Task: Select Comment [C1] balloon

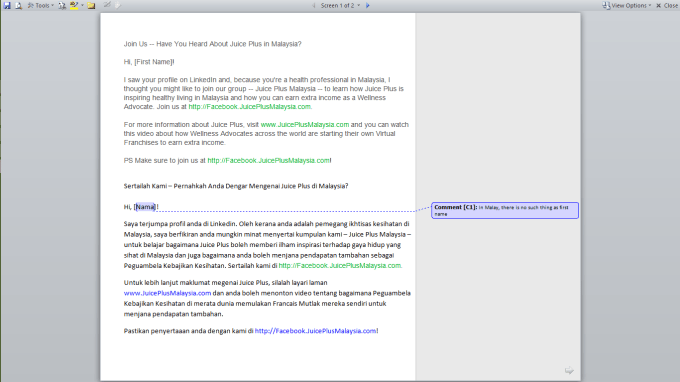Action: click(505, 210)
